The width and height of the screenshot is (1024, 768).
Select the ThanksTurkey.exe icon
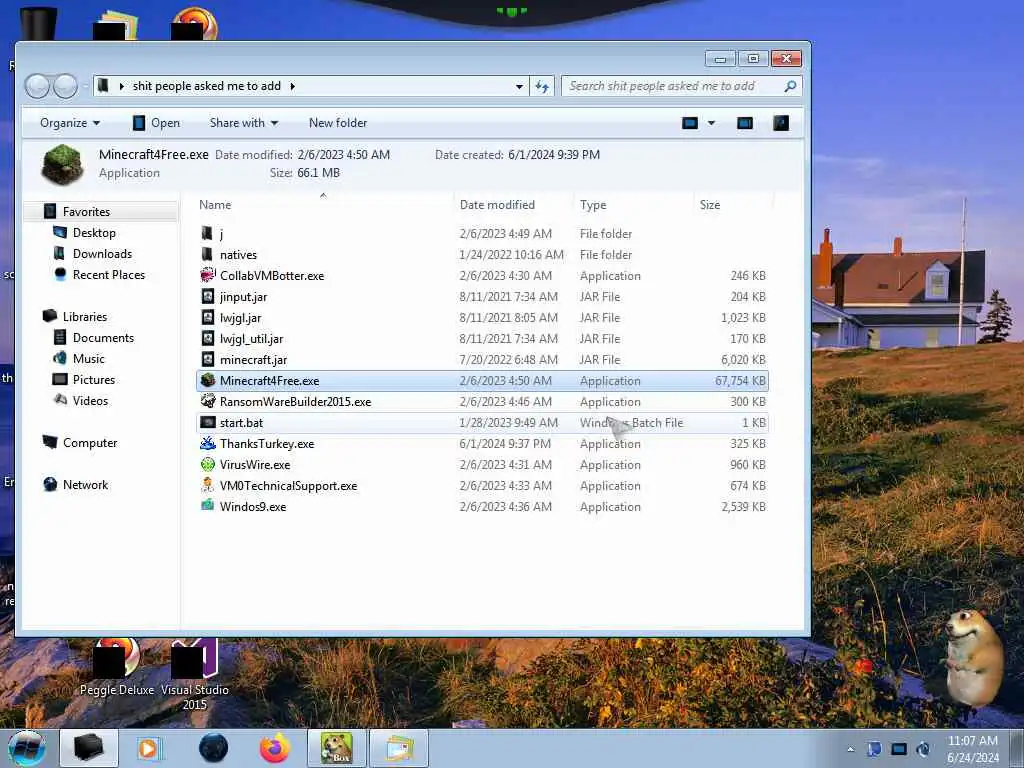point(208,443)
